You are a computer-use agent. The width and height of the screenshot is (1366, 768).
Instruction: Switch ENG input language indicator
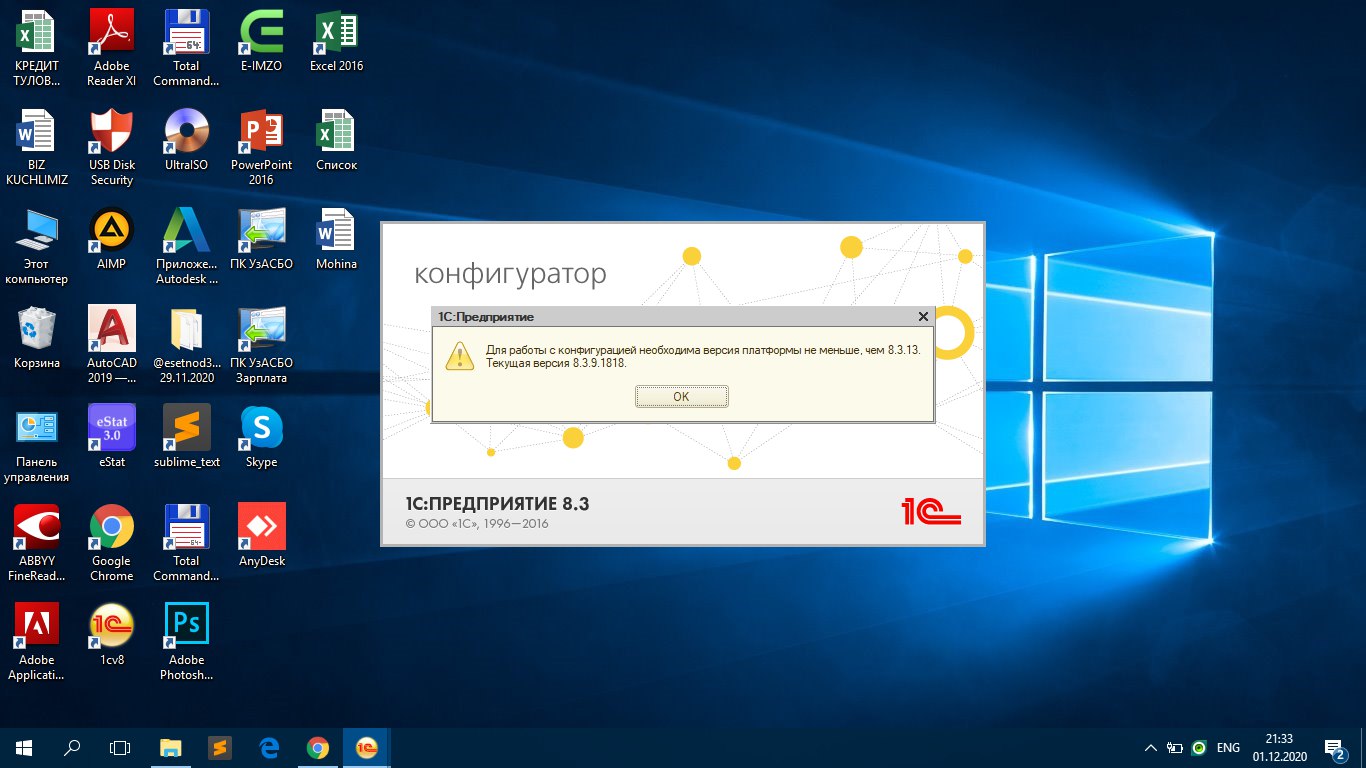1229,747
